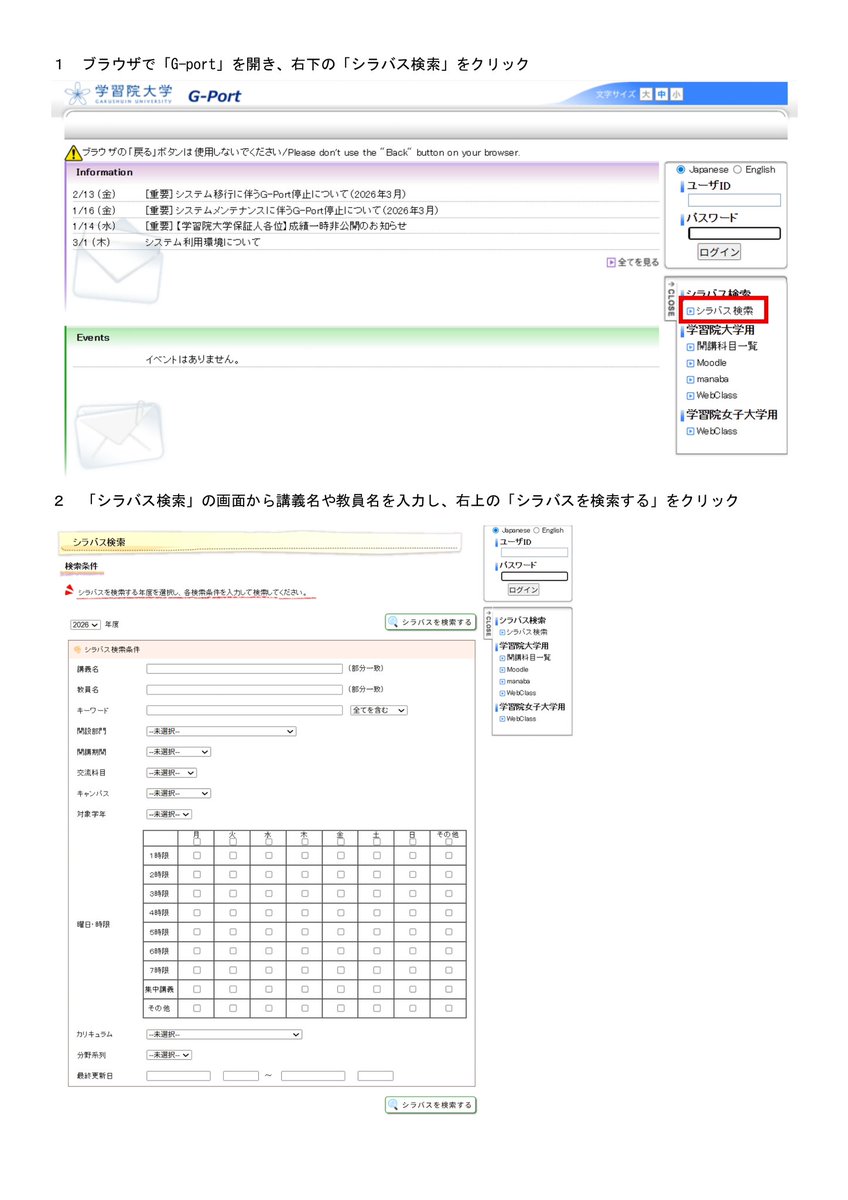848x1200 pixels.
Task: Open manaba link in G-Port top page sidebar
Action: pyautogui.click(x=712, y=379)
